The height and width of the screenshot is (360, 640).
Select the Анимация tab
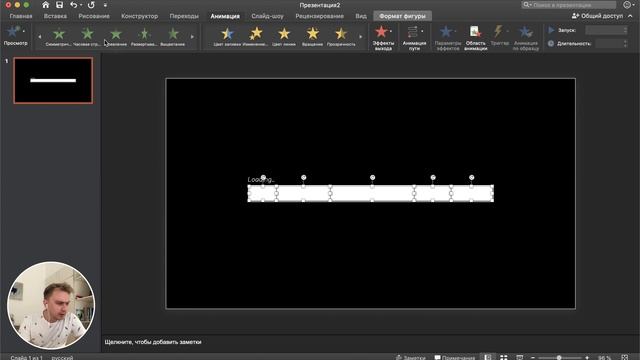225,16
